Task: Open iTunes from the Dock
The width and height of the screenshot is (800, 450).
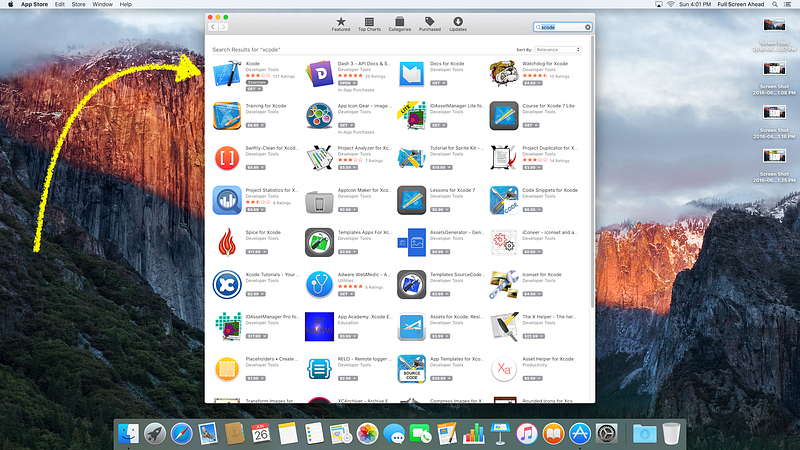Action: 527,434
